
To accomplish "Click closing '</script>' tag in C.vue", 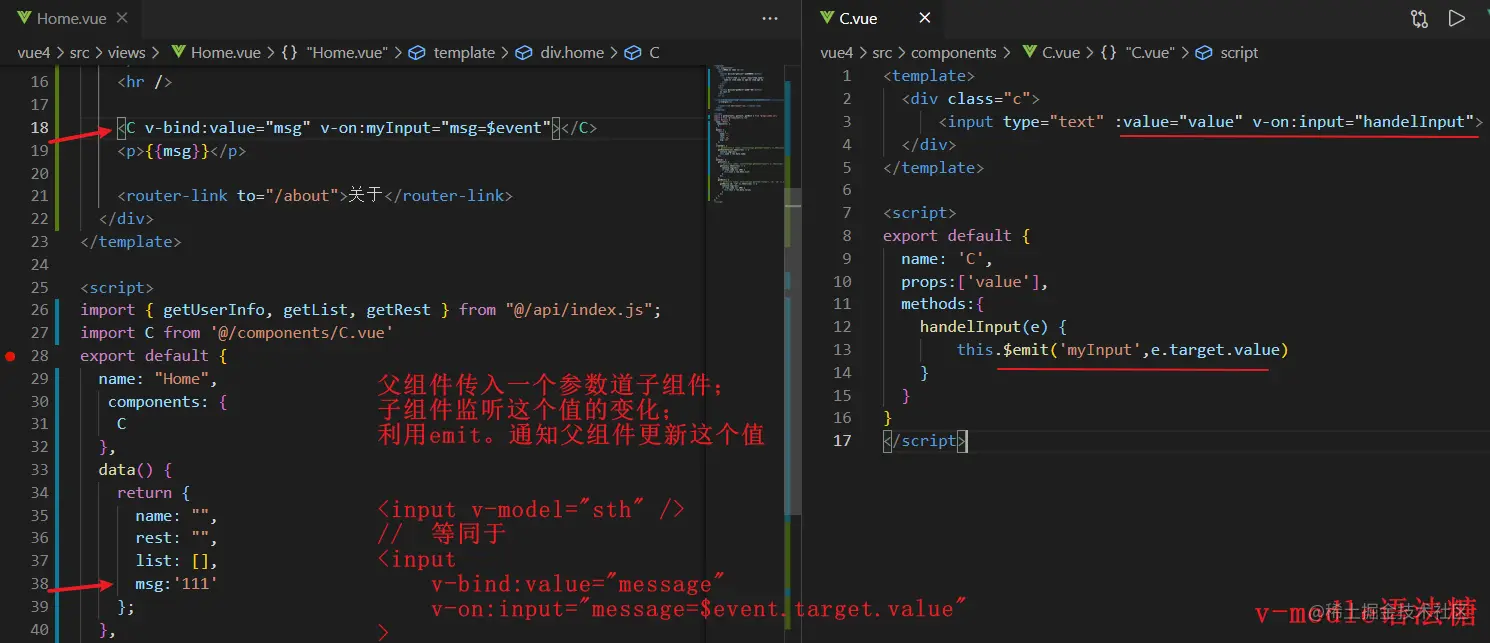I will click(x=925, y=441).
